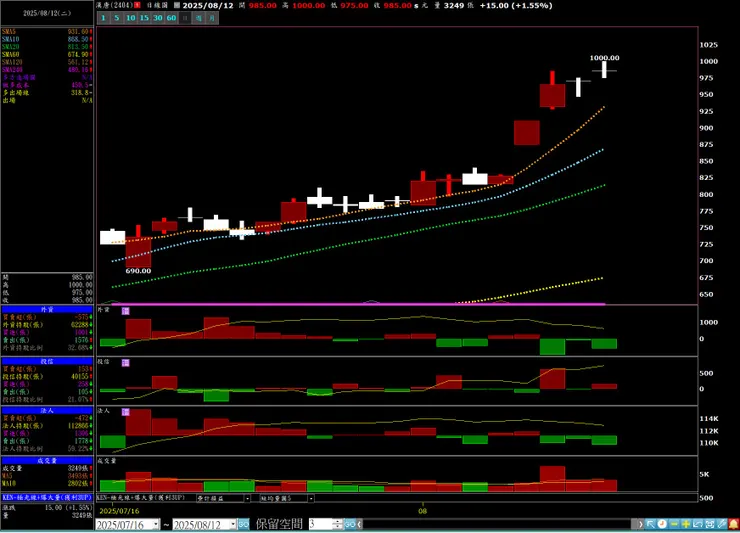Image resolution: width=740 pixels, height=533 pixels.
Task: Click the SMA120 legend row
Action: [x=47, y=62]
